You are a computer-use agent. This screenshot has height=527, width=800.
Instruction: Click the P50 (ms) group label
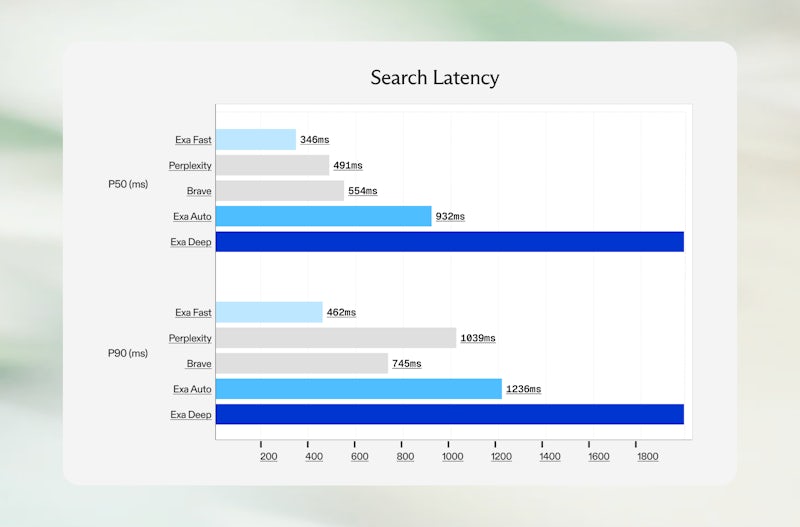click(x=128, y=184)
